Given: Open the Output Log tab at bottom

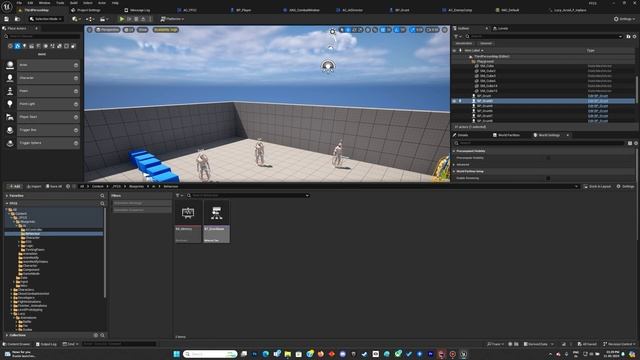Looking at the screenshot, I should coord(46,344).
